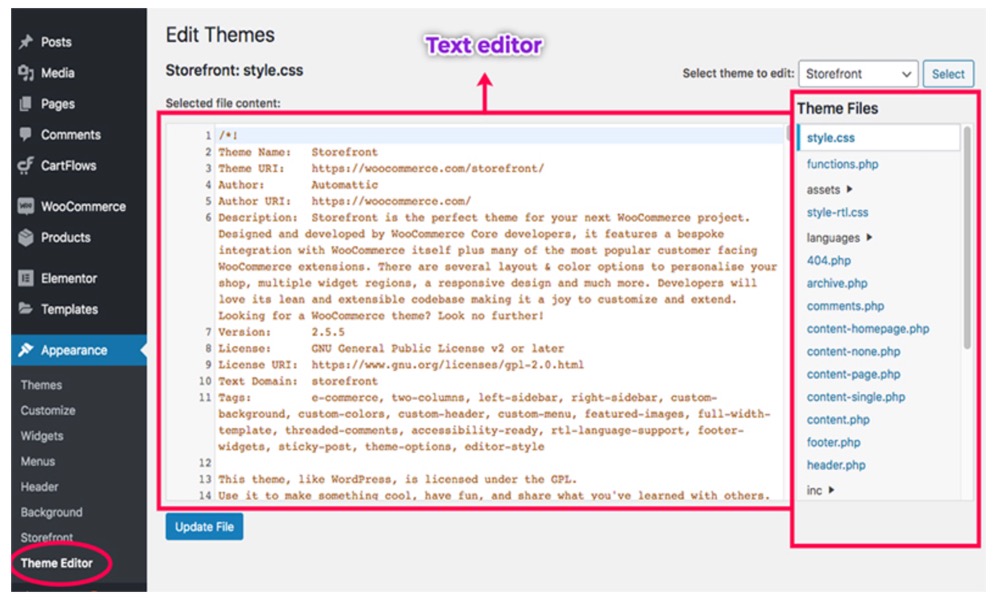Open the Themes submenu link
The height and width of the screenshot is (600, 1000).
41,385
